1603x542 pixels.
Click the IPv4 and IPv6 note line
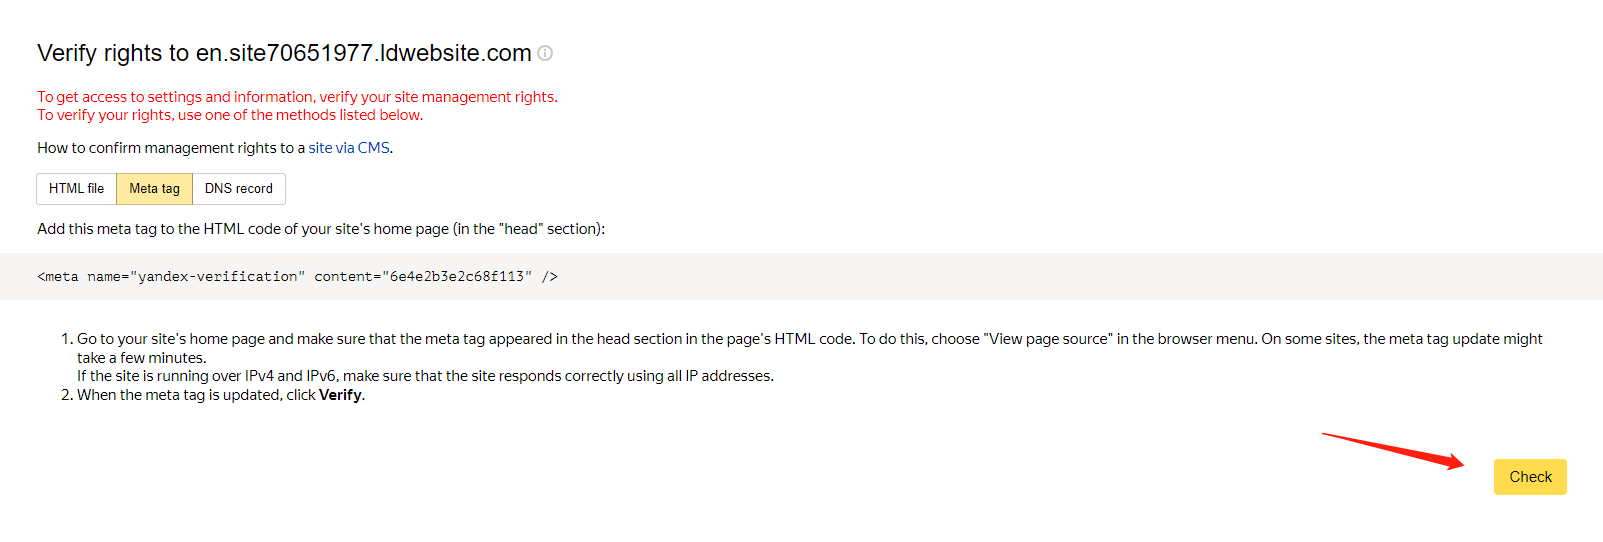coord(425,376)
